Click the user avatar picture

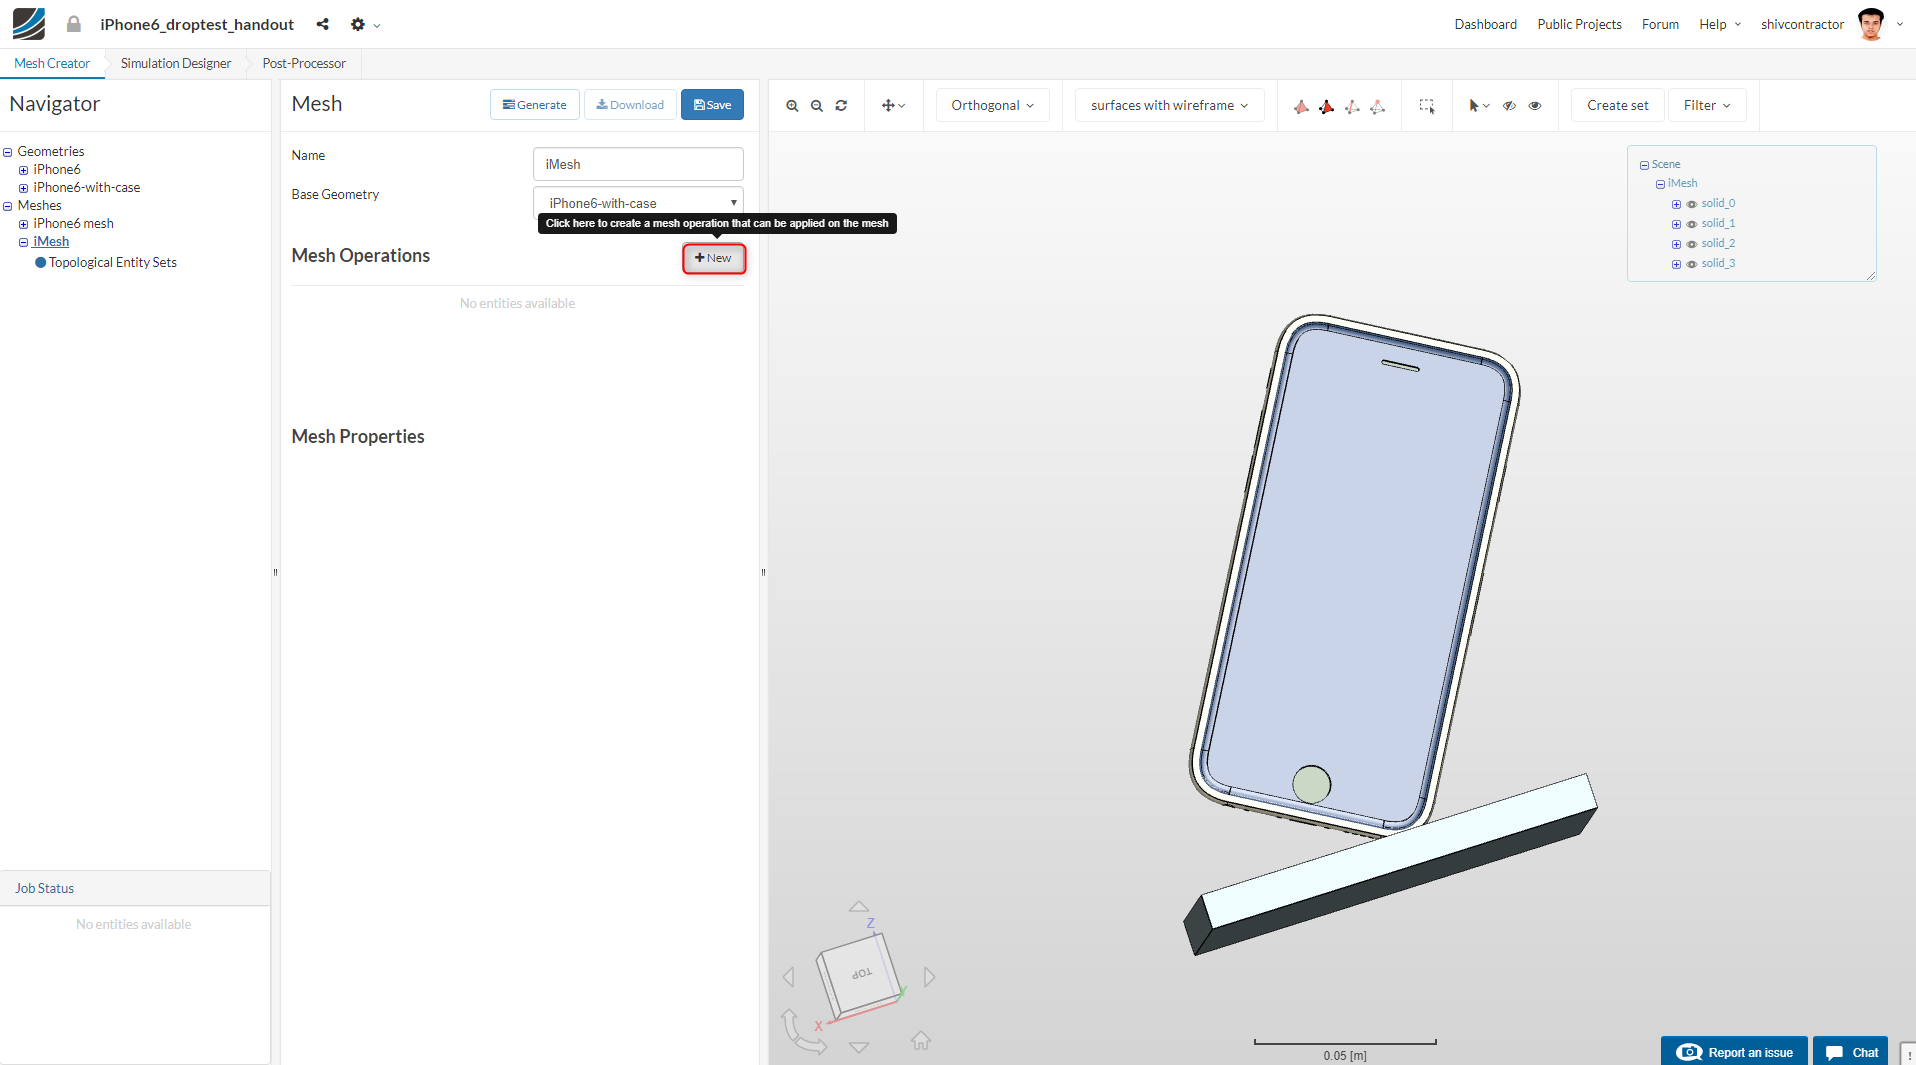pyautogui.click(x=1871, y=24)
